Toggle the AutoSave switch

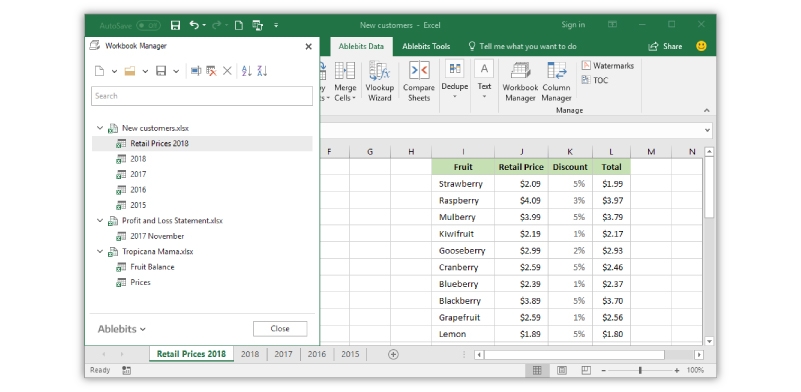(x=148, y=26)
